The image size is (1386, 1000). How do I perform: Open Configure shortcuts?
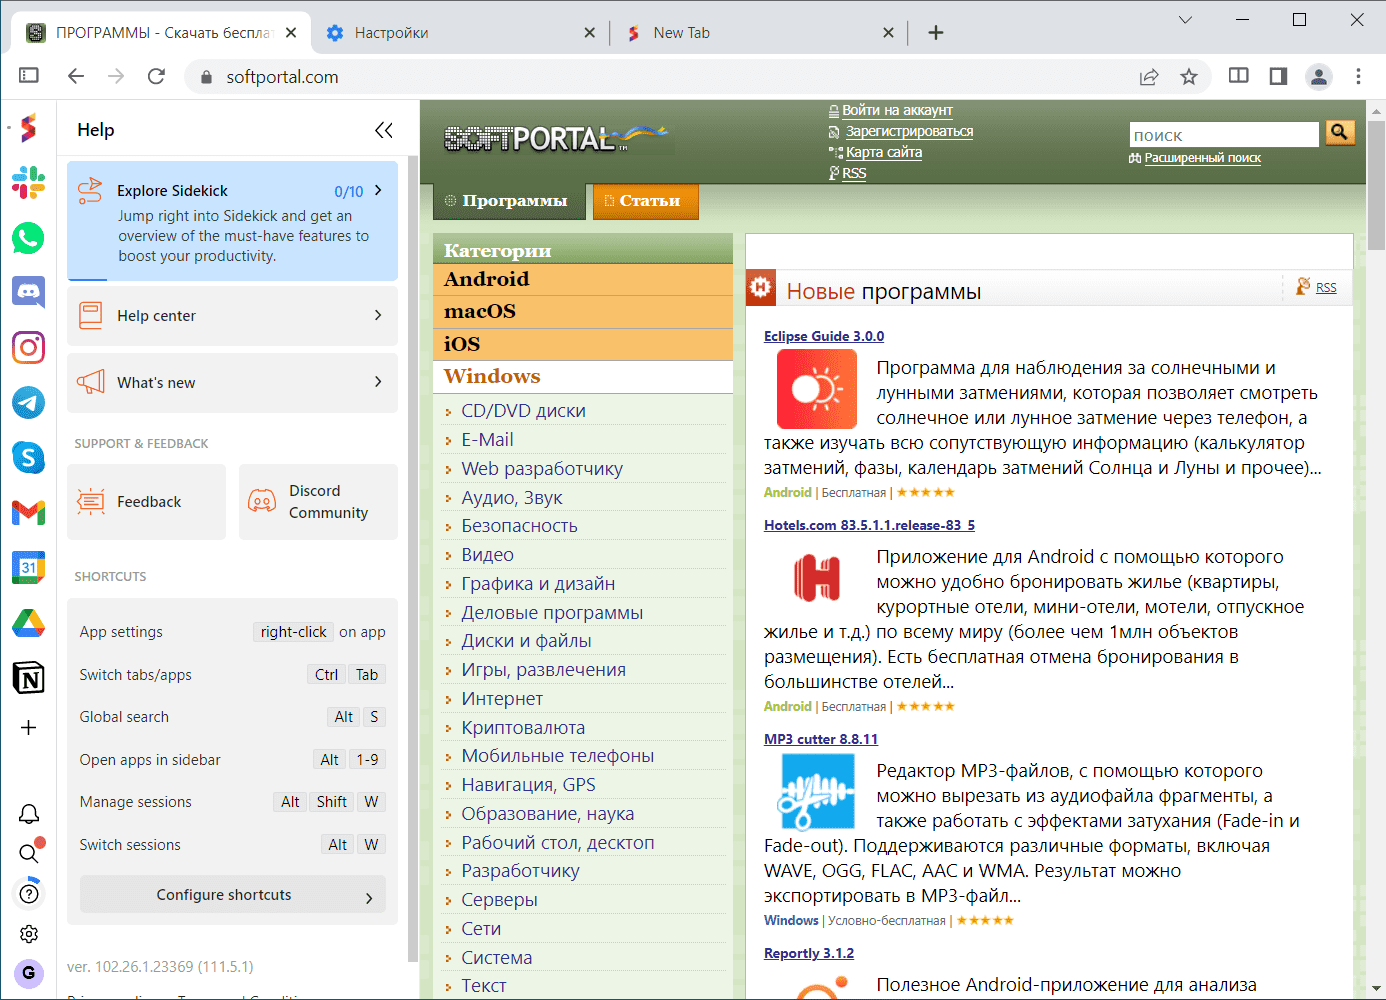232,895
